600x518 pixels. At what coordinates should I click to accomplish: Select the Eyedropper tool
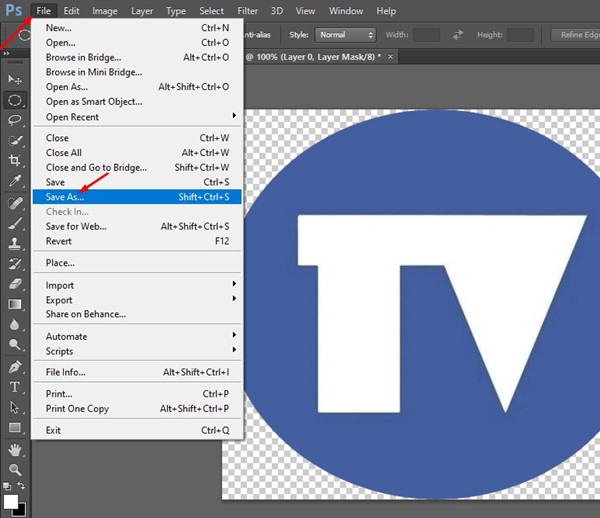(15, 181)
